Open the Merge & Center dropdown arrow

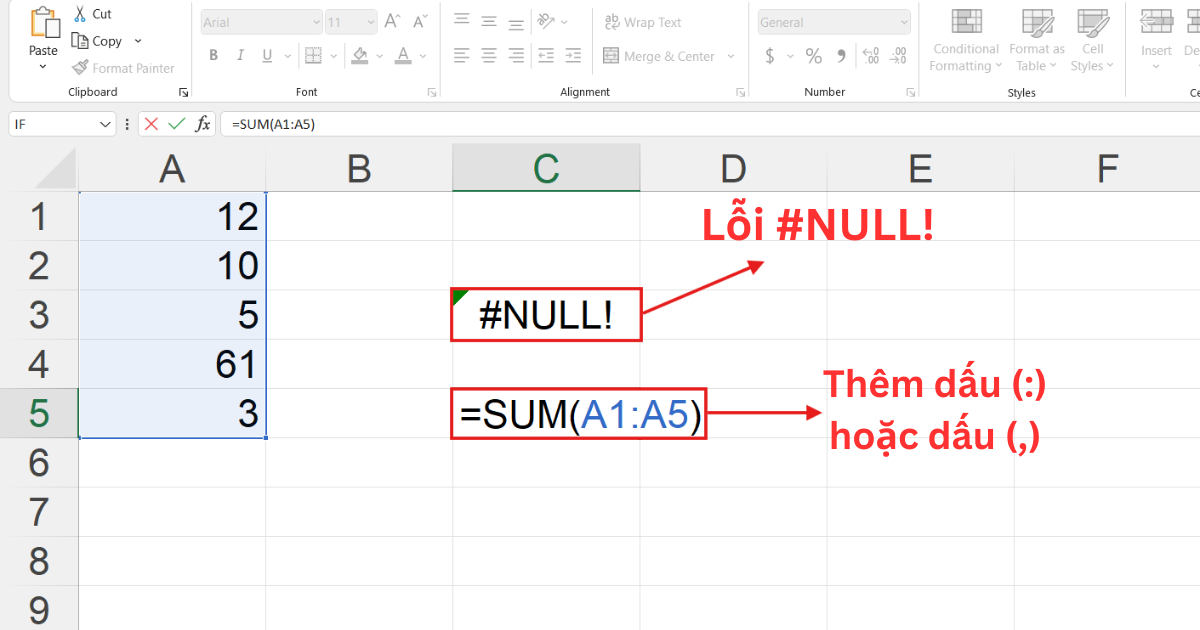pos(731,56)
